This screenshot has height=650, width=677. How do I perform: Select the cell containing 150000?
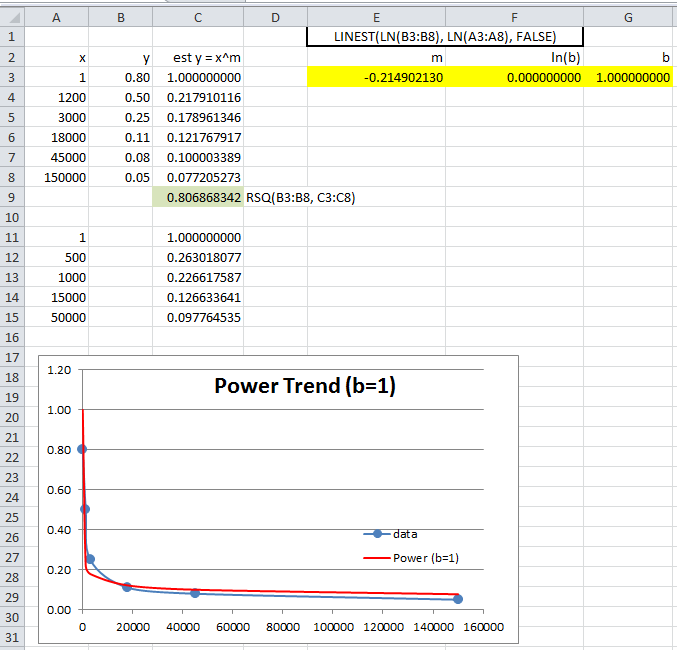click(55, 177)
